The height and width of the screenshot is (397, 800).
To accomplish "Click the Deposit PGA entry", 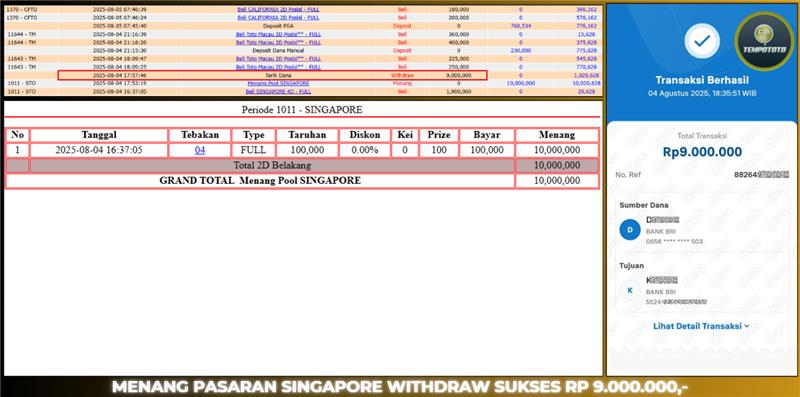I will point(279,26).
